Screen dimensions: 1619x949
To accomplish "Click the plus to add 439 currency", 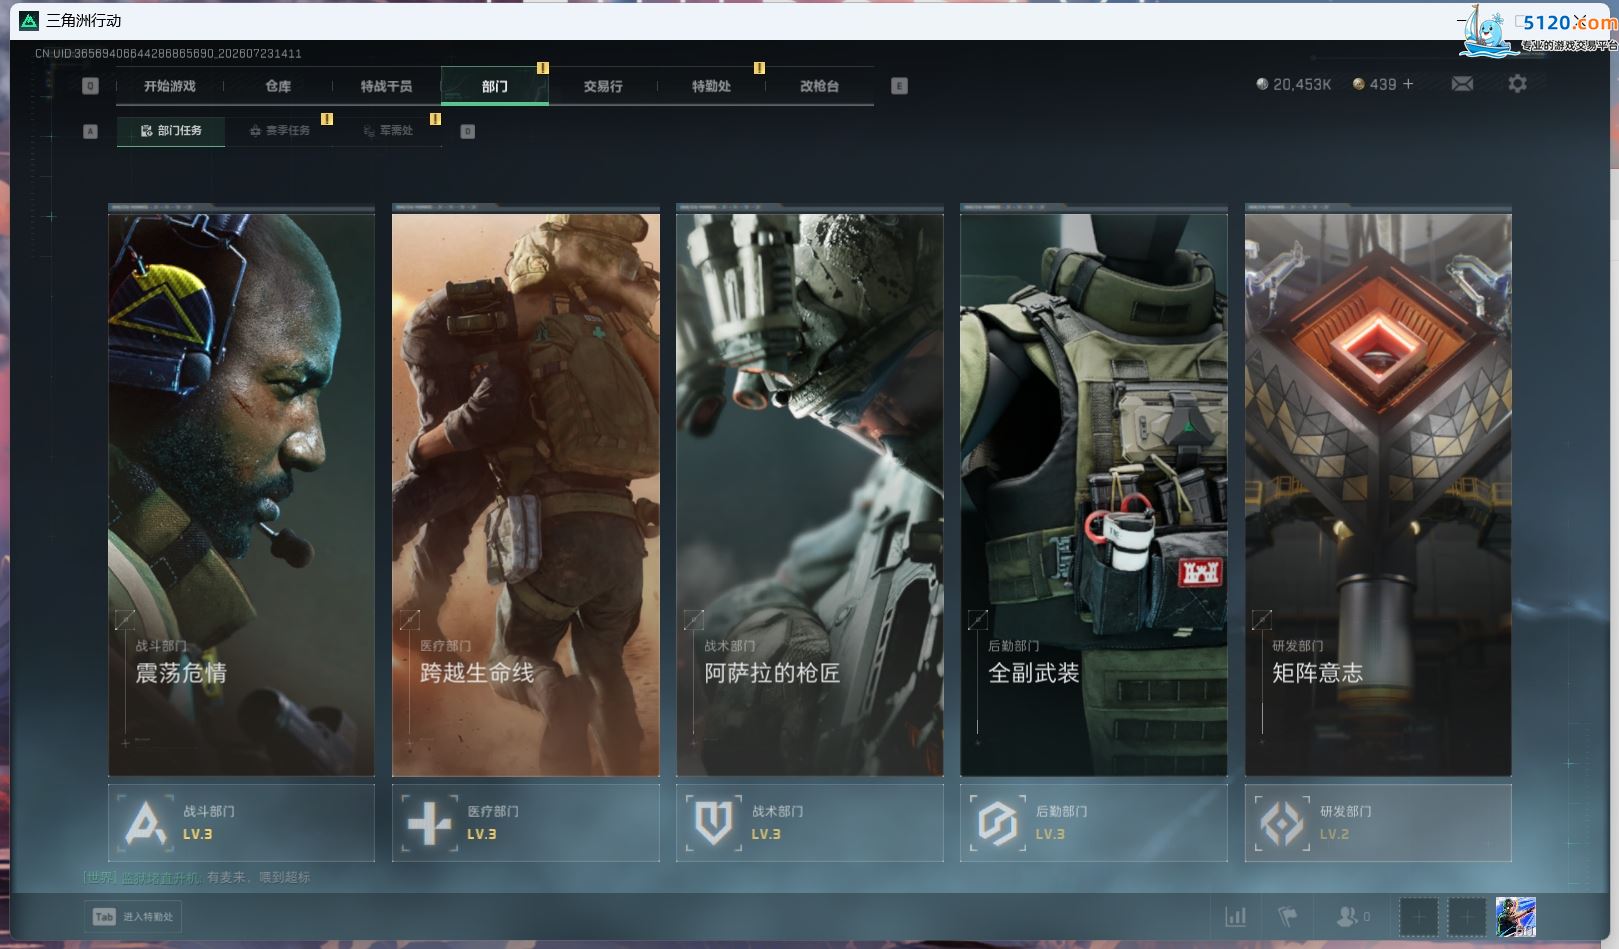I will pos(1408,84).
